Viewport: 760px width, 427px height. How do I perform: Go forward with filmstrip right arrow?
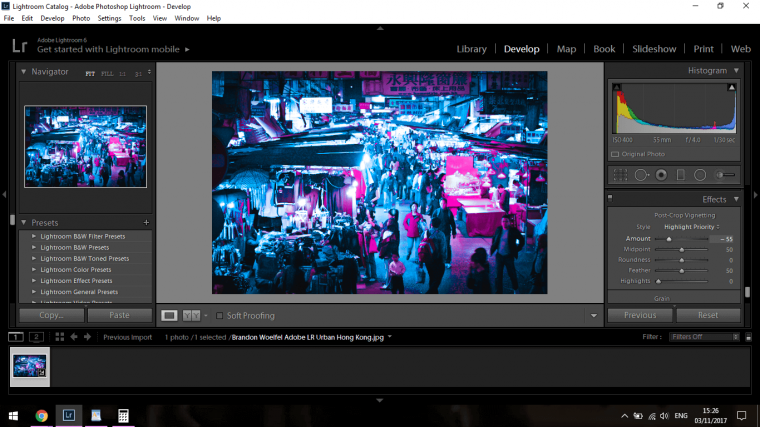click(87, 337)
